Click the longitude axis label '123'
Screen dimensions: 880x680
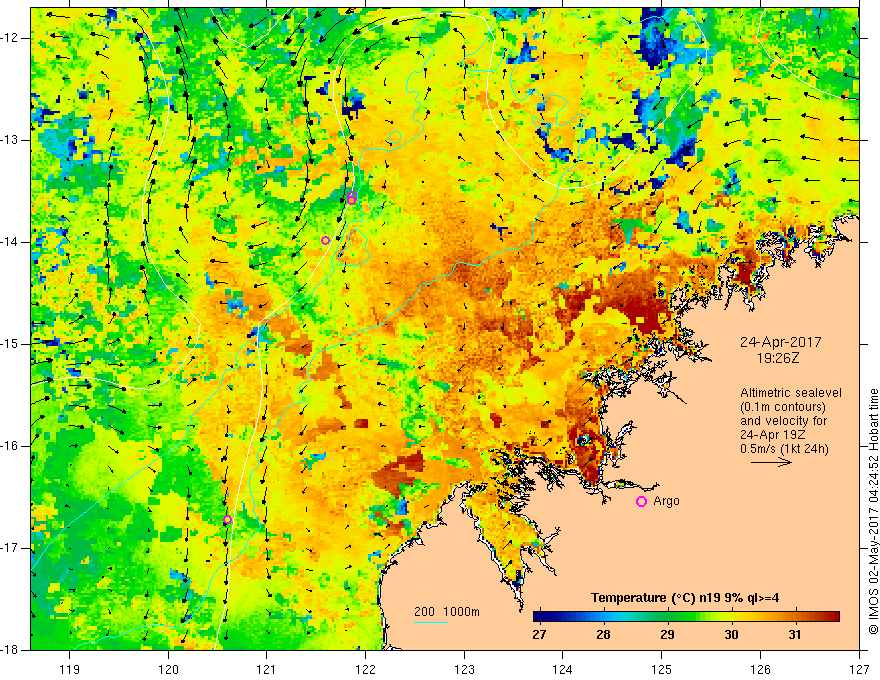(x=464, y=669)
